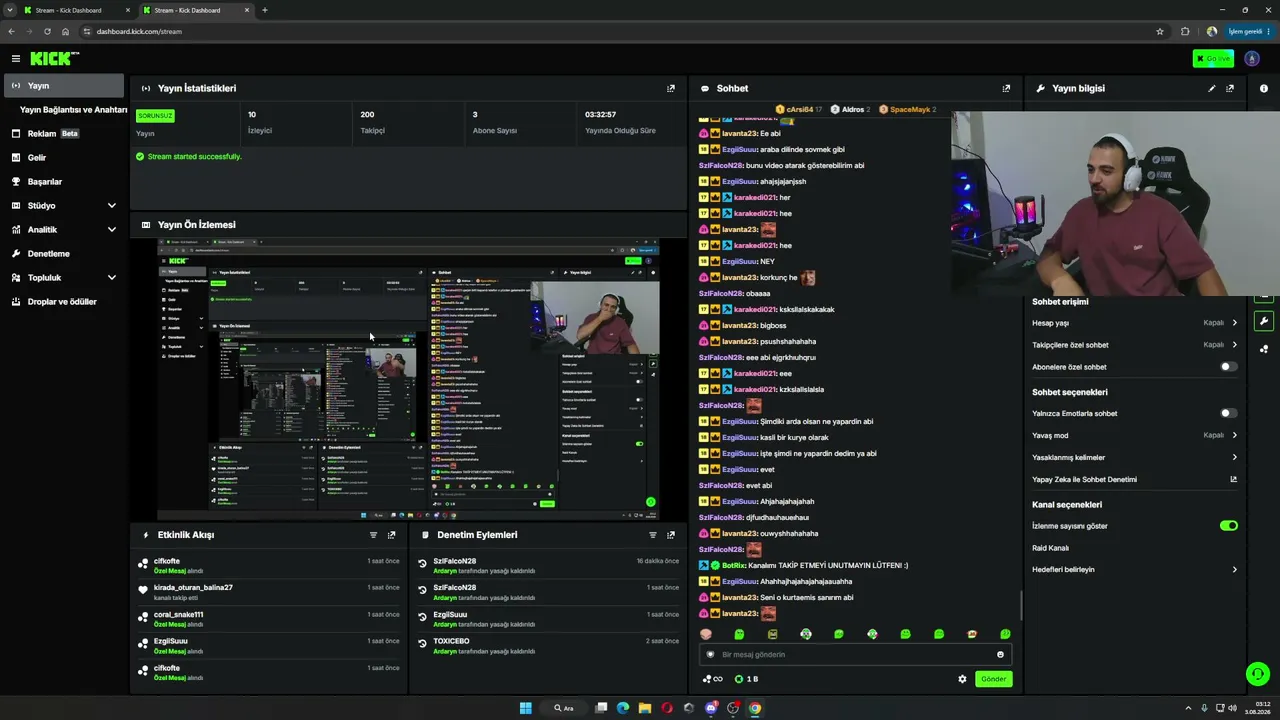Viewport: 1280px width, 720px height.
Task: Pop out the Sohbet chat panel
Action: click(x=1006, y=88)
